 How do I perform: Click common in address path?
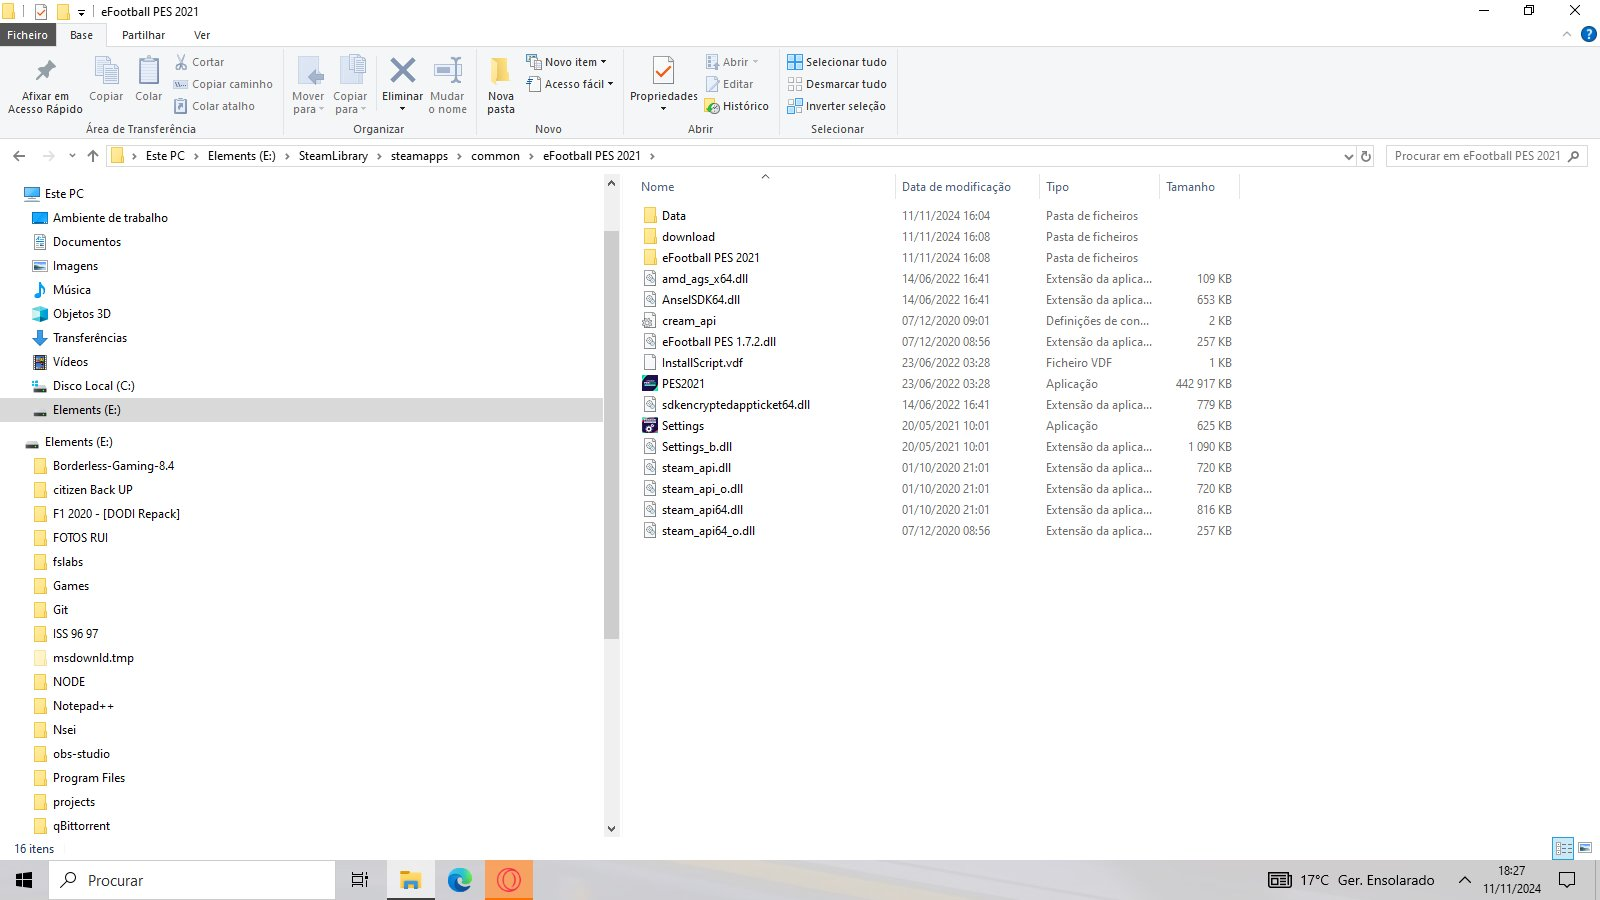click(x=495, y=156)
